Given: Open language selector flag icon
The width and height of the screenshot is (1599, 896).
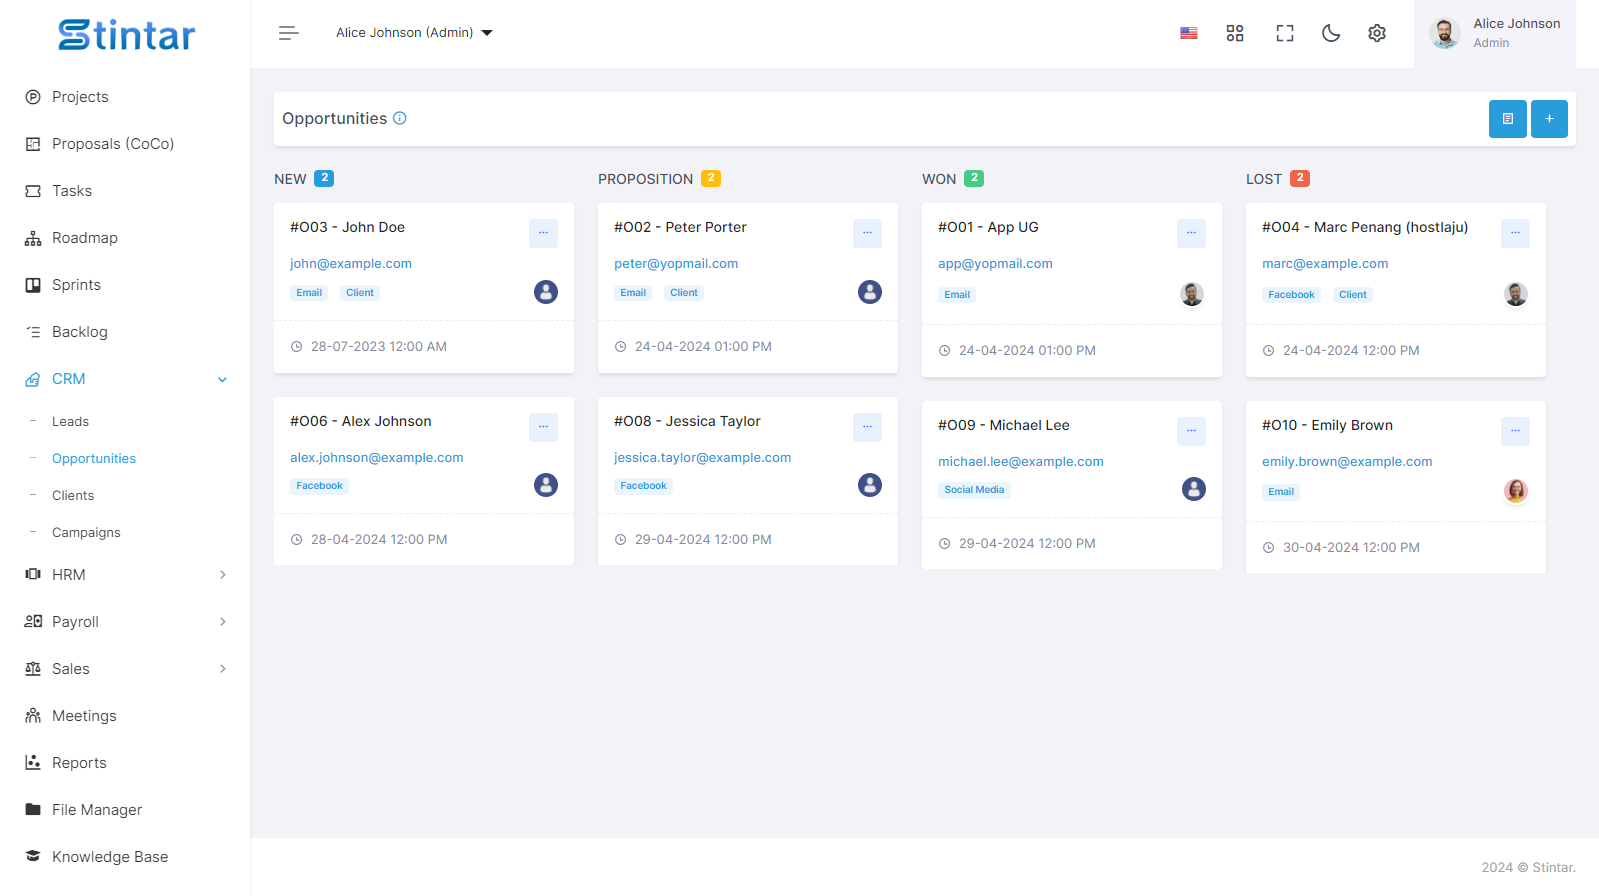Looking at the screenshot, I should 1189,33.
